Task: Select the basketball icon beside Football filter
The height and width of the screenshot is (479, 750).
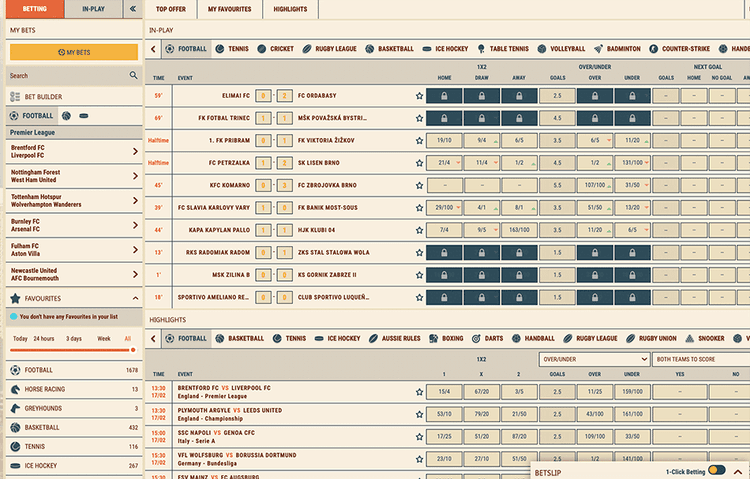Action: coord(66,116)
